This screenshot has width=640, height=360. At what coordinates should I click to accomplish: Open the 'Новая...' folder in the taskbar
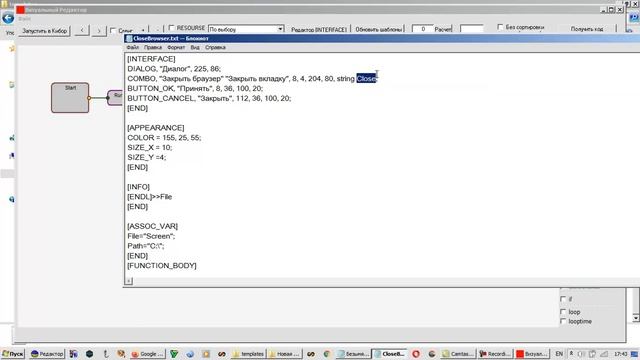[x=284, y=354]
